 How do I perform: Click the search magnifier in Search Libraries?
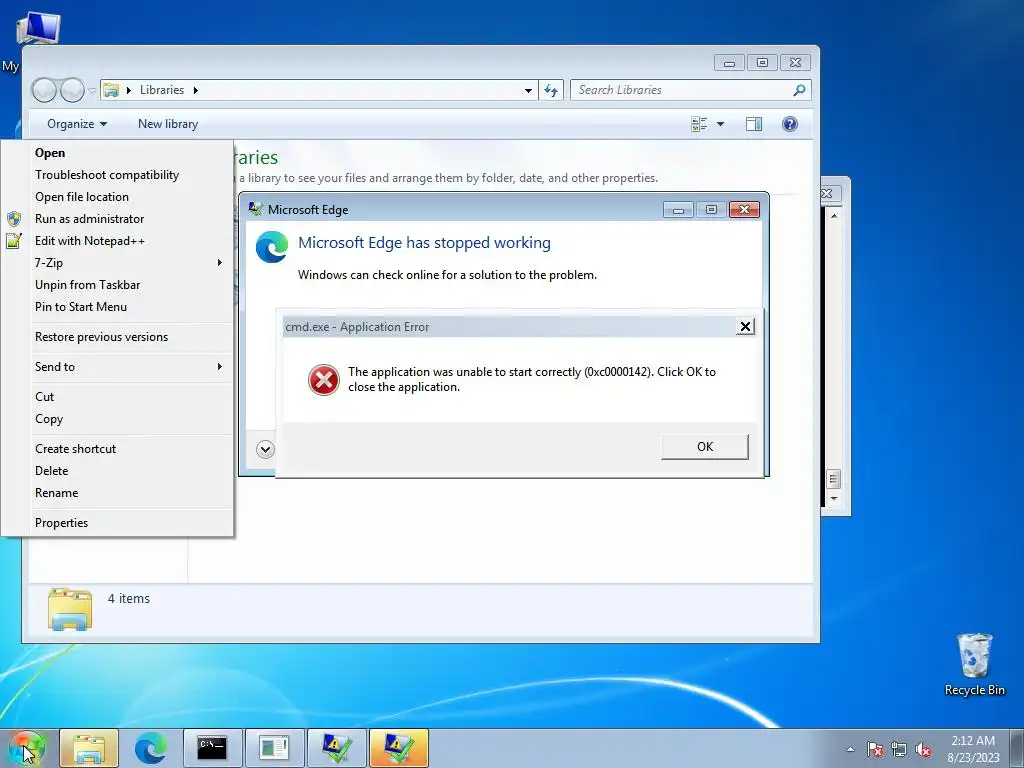(799, 90)
